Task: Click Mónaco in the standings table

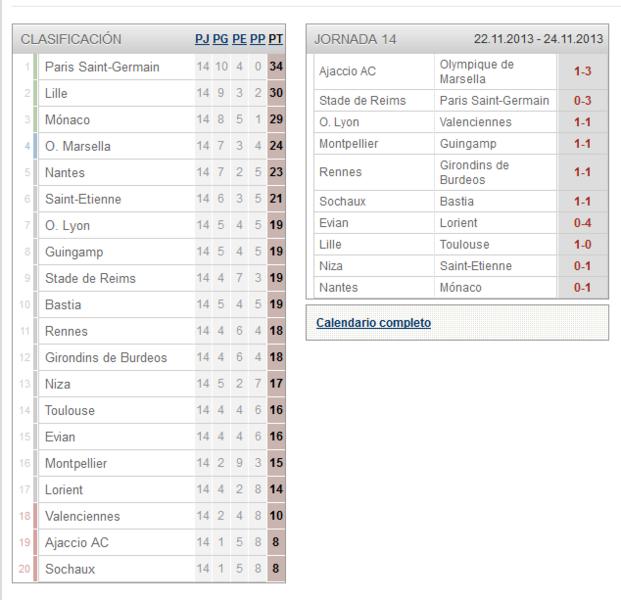Action: tap(67, 120)
